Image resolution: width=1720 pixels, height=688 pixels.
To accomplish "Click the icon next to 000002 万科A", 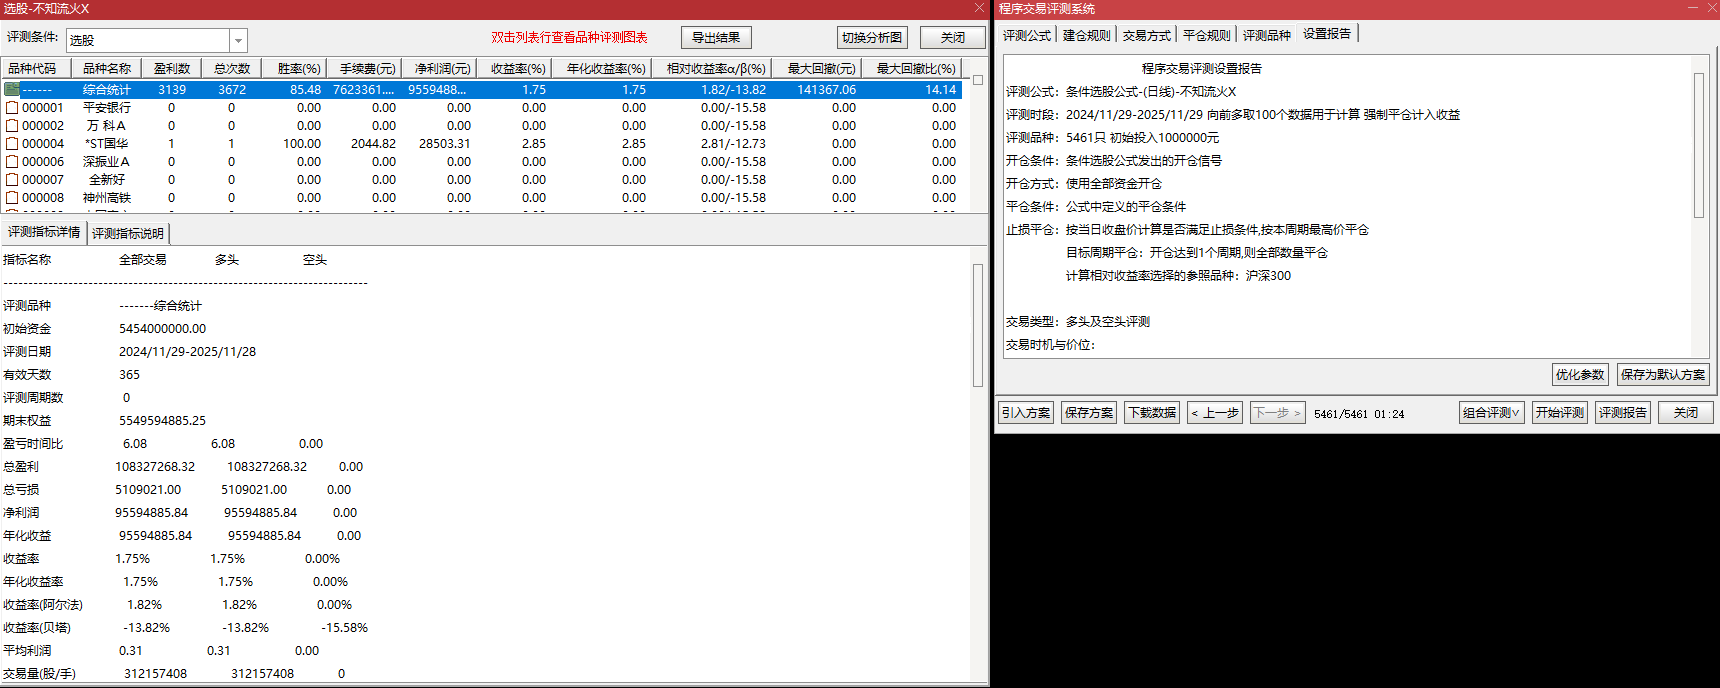I will click(12, 126).
